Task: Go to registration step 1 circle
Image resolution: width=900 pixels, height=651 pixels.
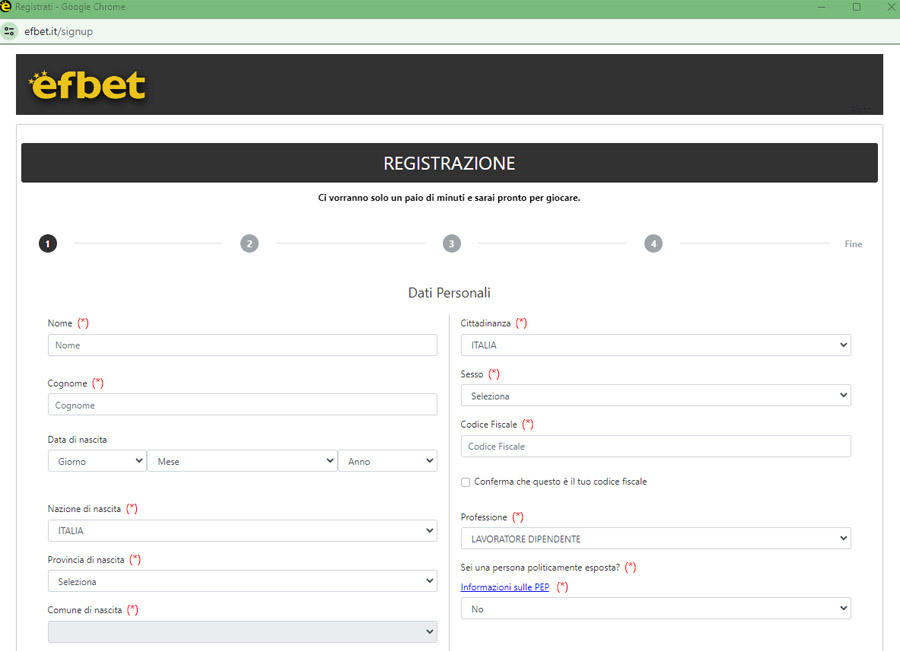Action: tap(48, 243)
